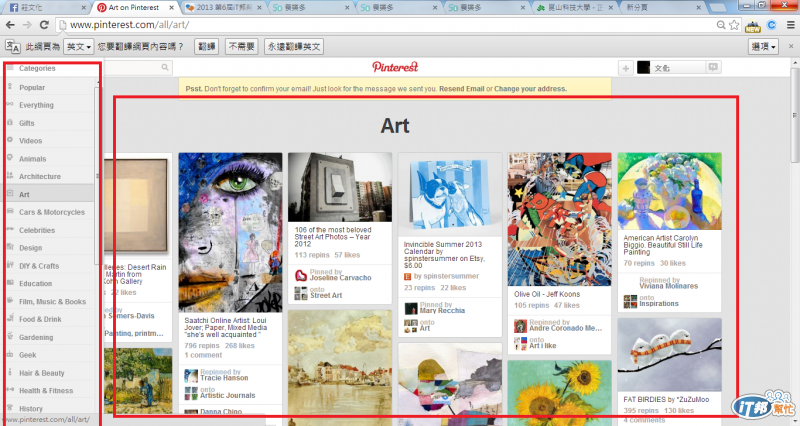Select Videos category
The width and height of the screenshot is (800, 426).
31,141
